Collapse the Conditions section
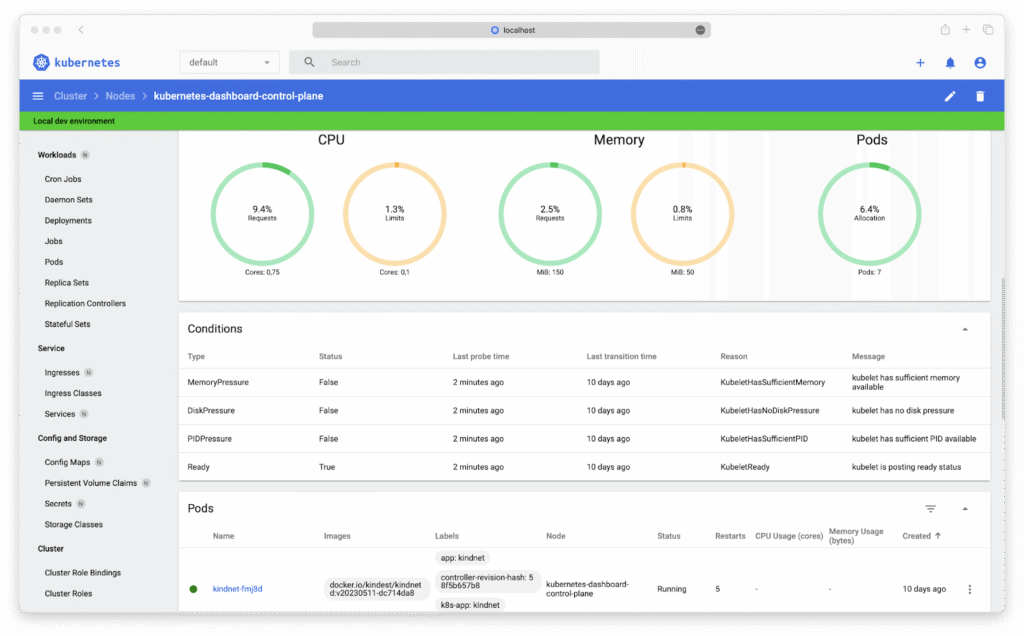 click(965, 329)
